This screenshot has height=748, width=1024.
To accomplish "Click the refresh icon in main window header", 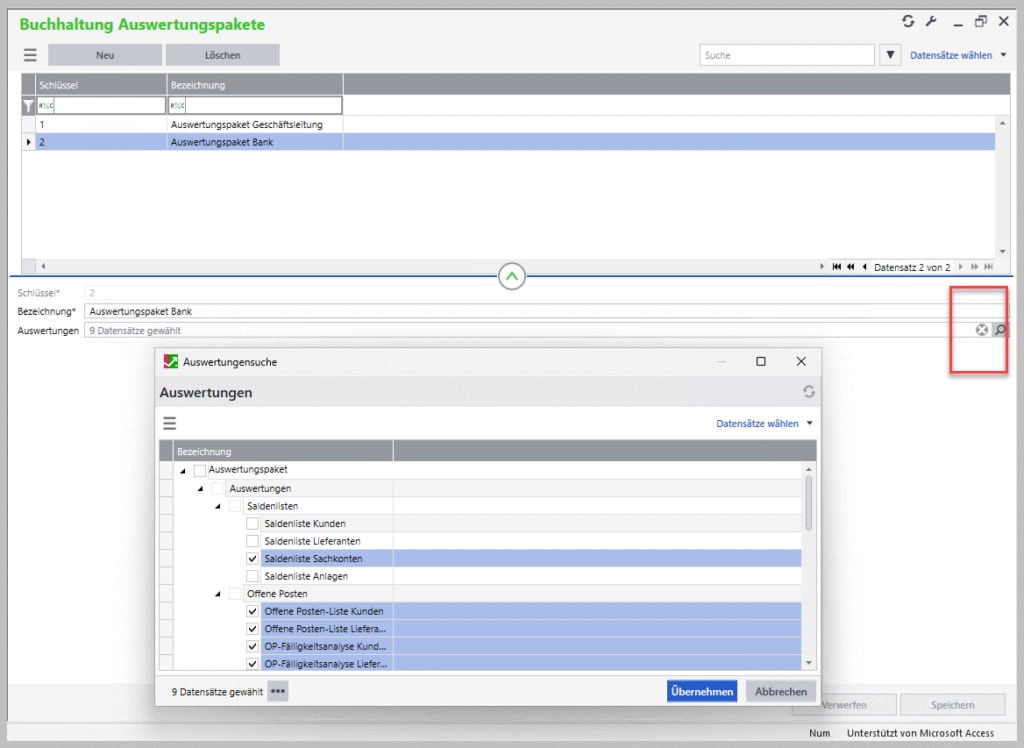I will pos(908,22).
